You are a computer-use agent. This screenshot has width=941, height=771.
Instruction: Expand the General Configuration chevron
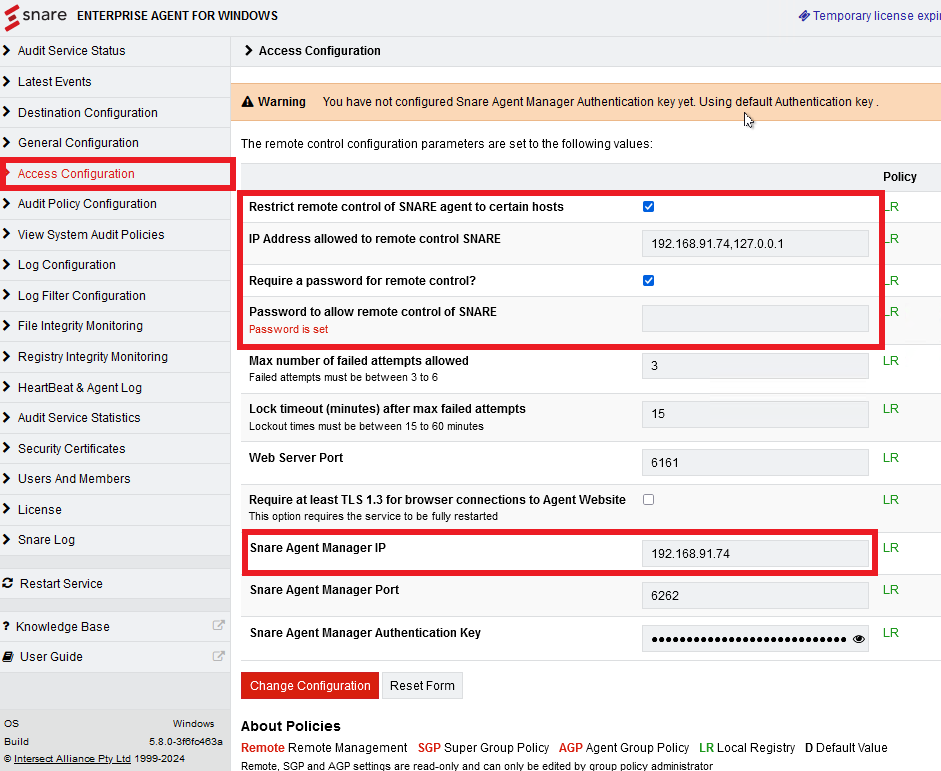[7, 142]
